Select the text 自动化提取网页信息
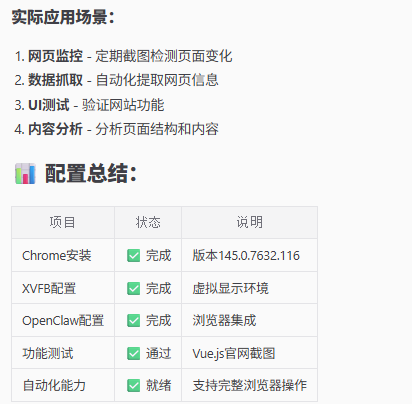412x404 pixels. click(x=157, y=80)
